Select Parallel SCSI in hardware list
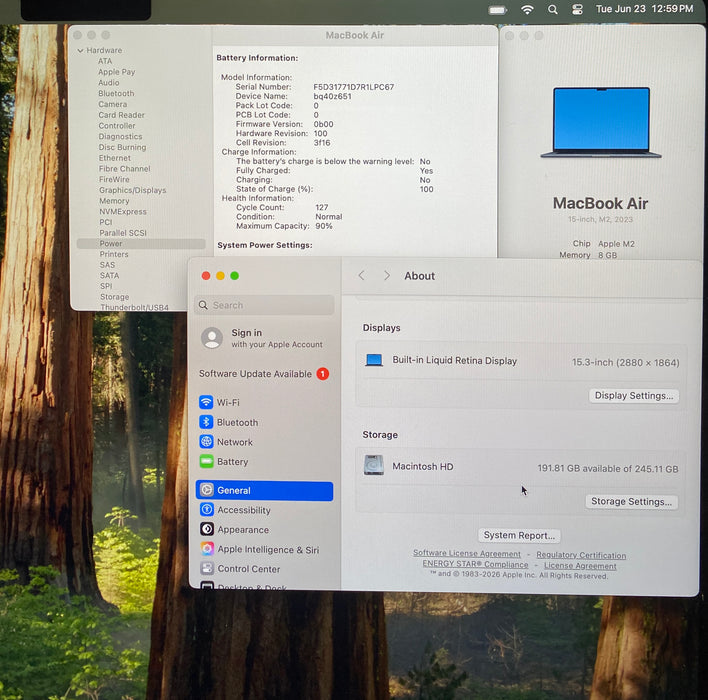Image resolution: width=708 pixels, height=700 pixels. [x=123, y=233]
